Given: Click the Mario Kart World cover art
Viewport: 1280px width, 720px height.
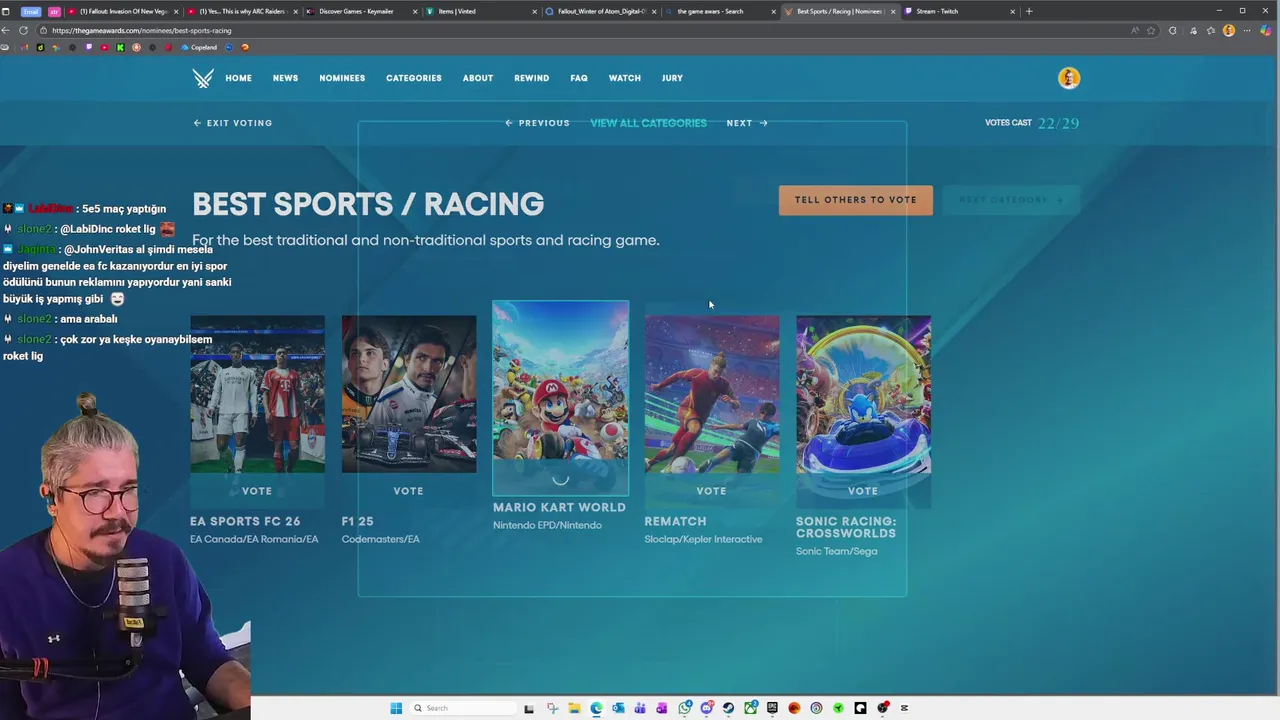Looking at the screenshot, I should 561,397.
